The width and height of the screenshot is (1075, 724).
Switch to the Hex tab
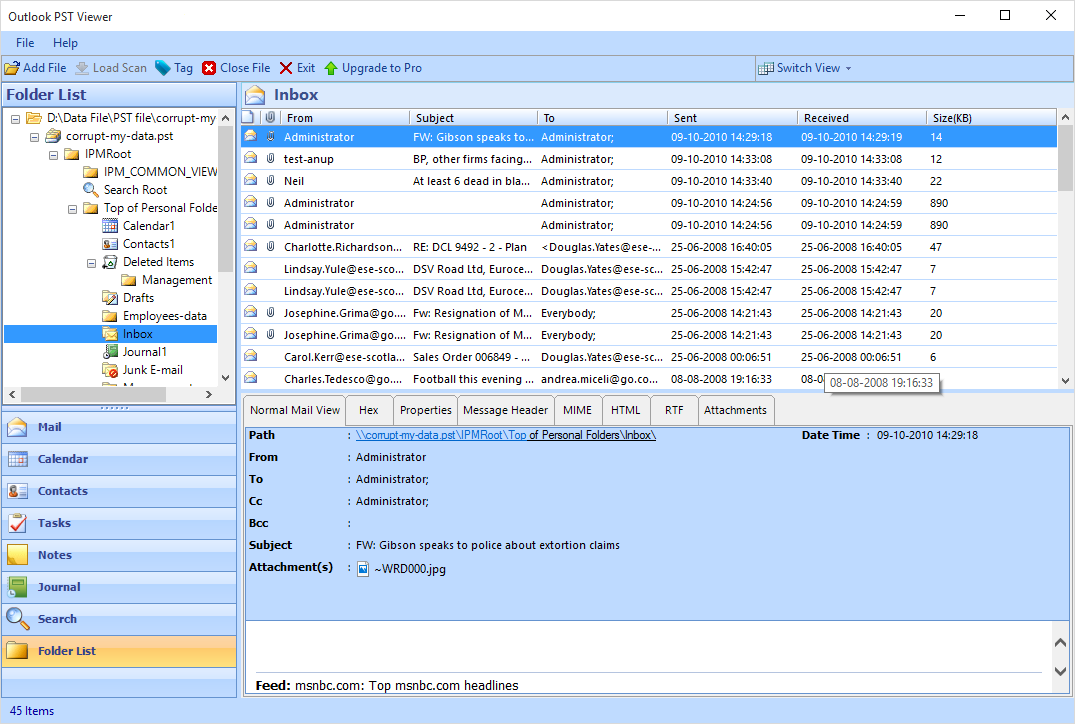[x=369, y=410]
